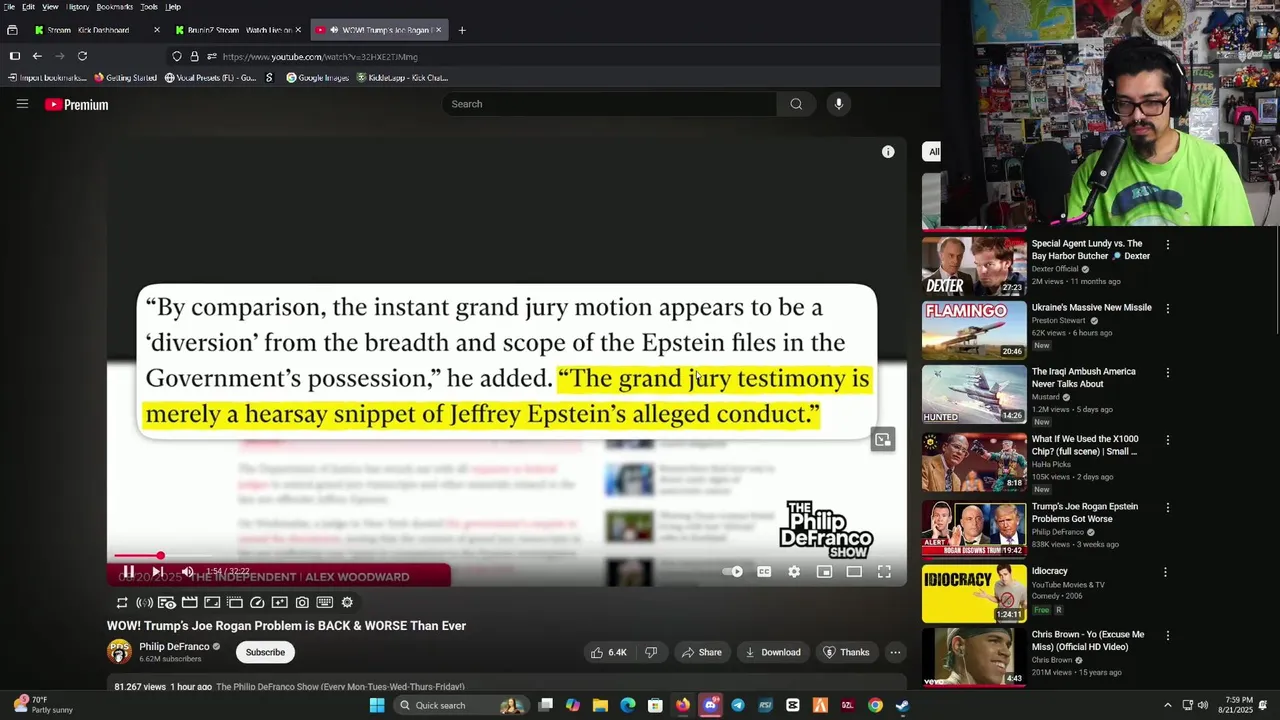Click the volume boost broadcast icon

[144, 602]
